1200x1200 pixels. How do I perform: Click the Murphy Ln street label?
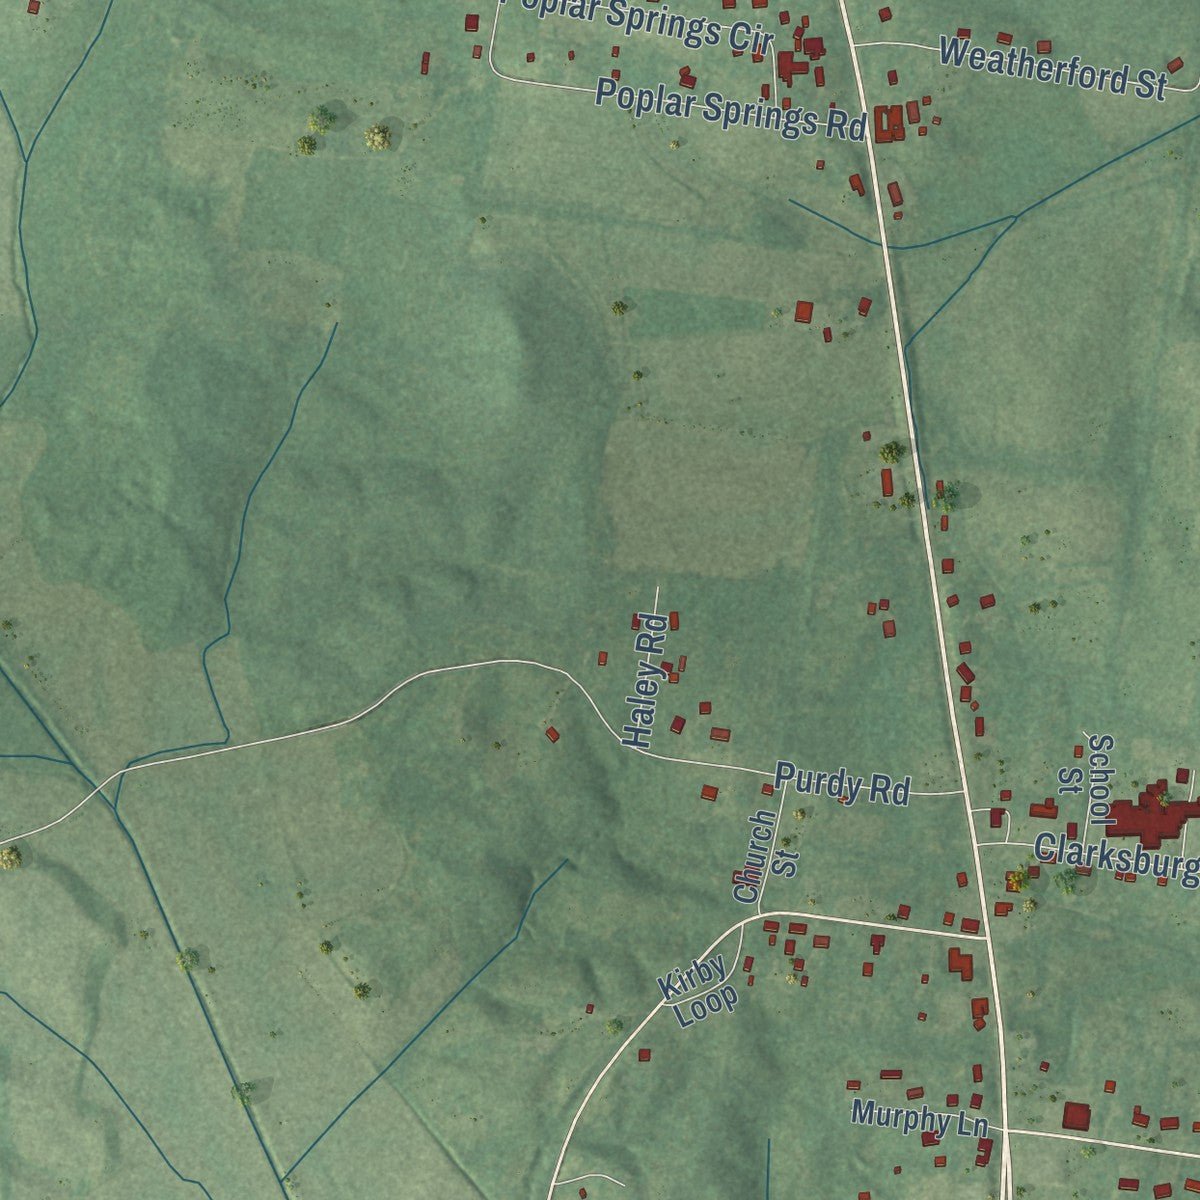coord(920,1118)
